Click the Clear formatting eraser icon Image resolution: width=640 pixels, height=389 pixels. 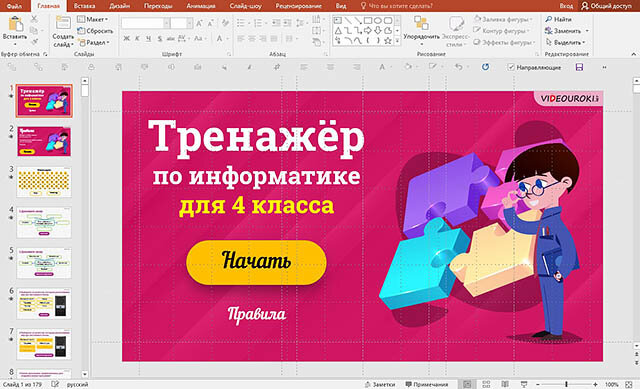[x=225, y=23]
